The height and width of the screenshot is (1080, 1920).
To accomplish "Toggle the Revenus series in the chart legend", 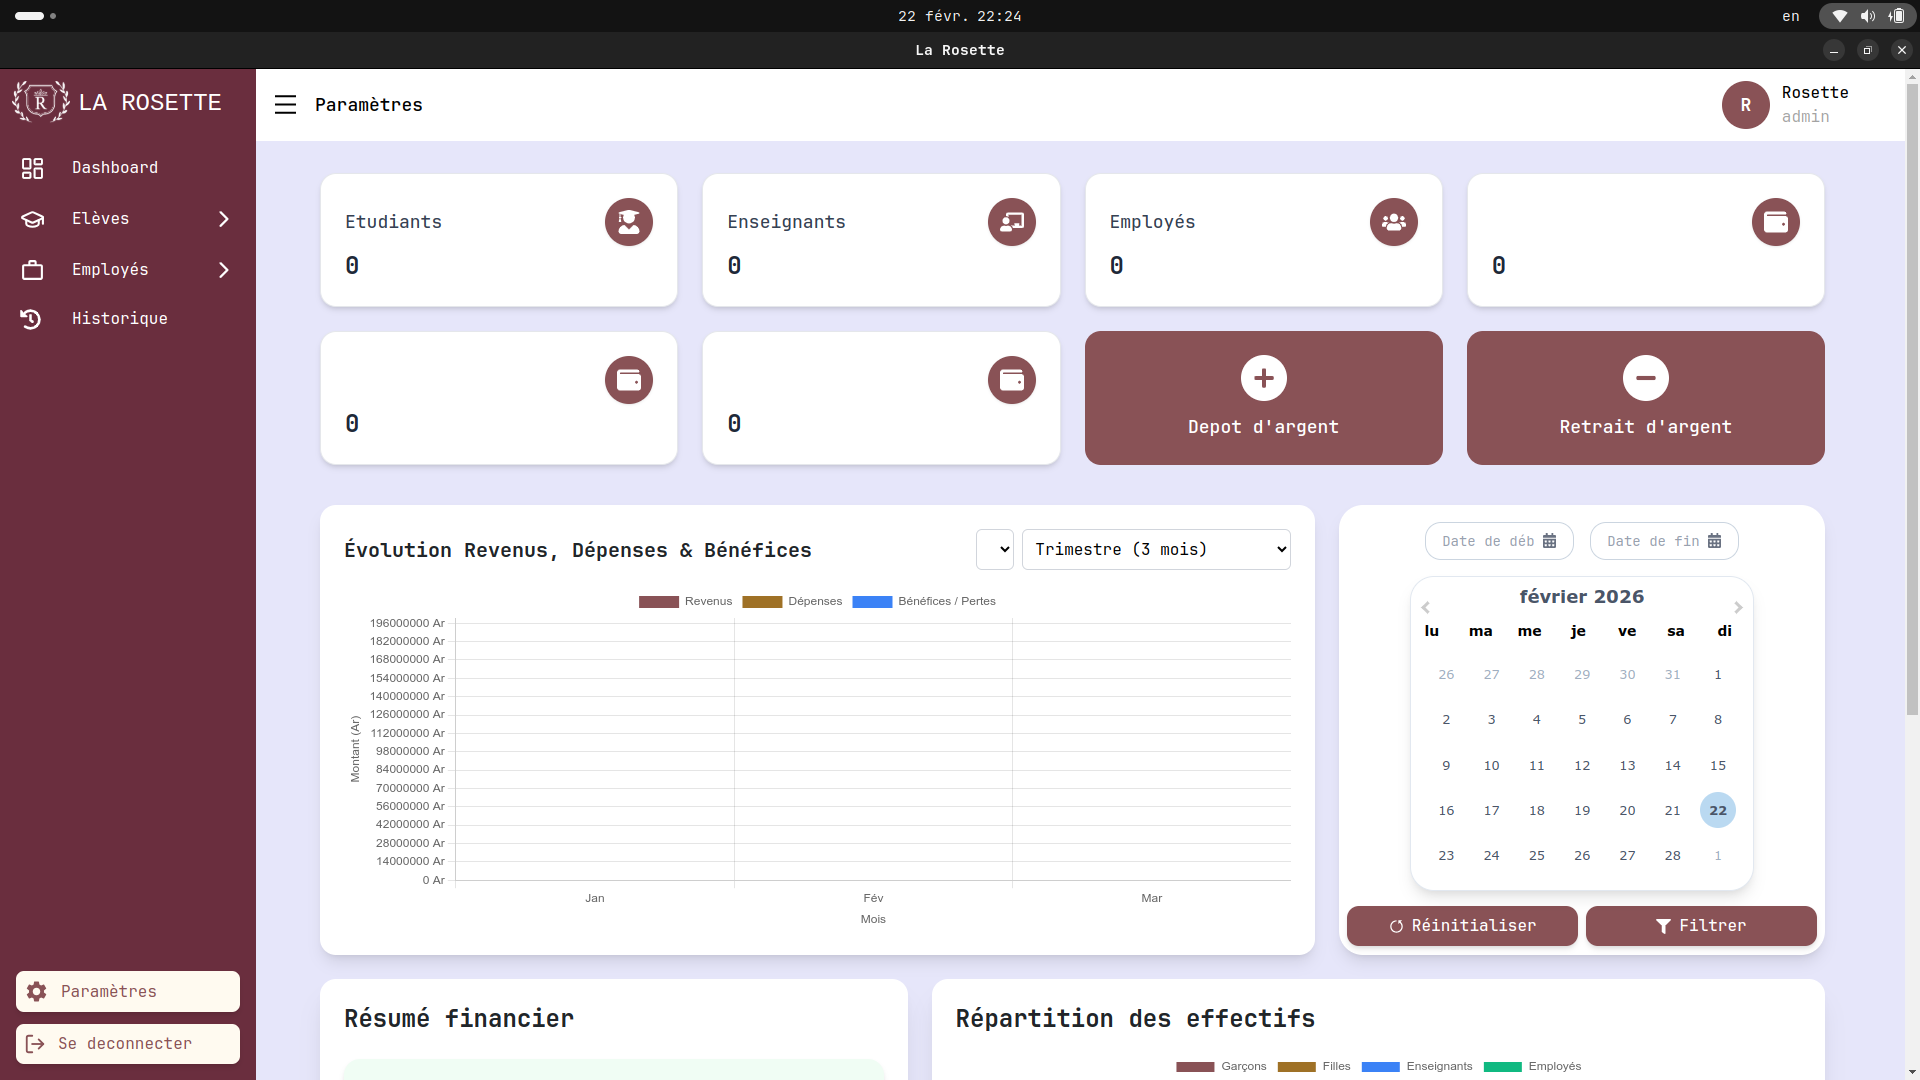I will (x=686, y=601).
